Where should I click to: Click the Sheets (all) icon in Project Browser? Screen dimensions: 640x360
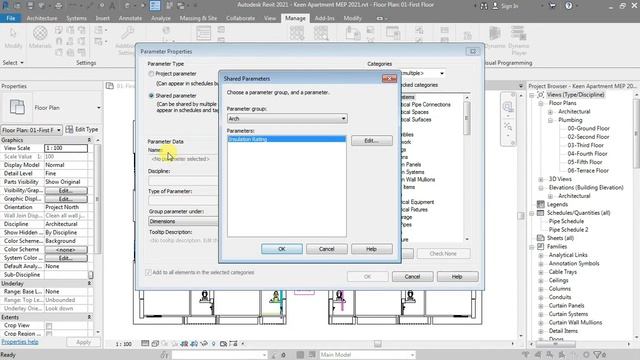(x=541, y=238)
